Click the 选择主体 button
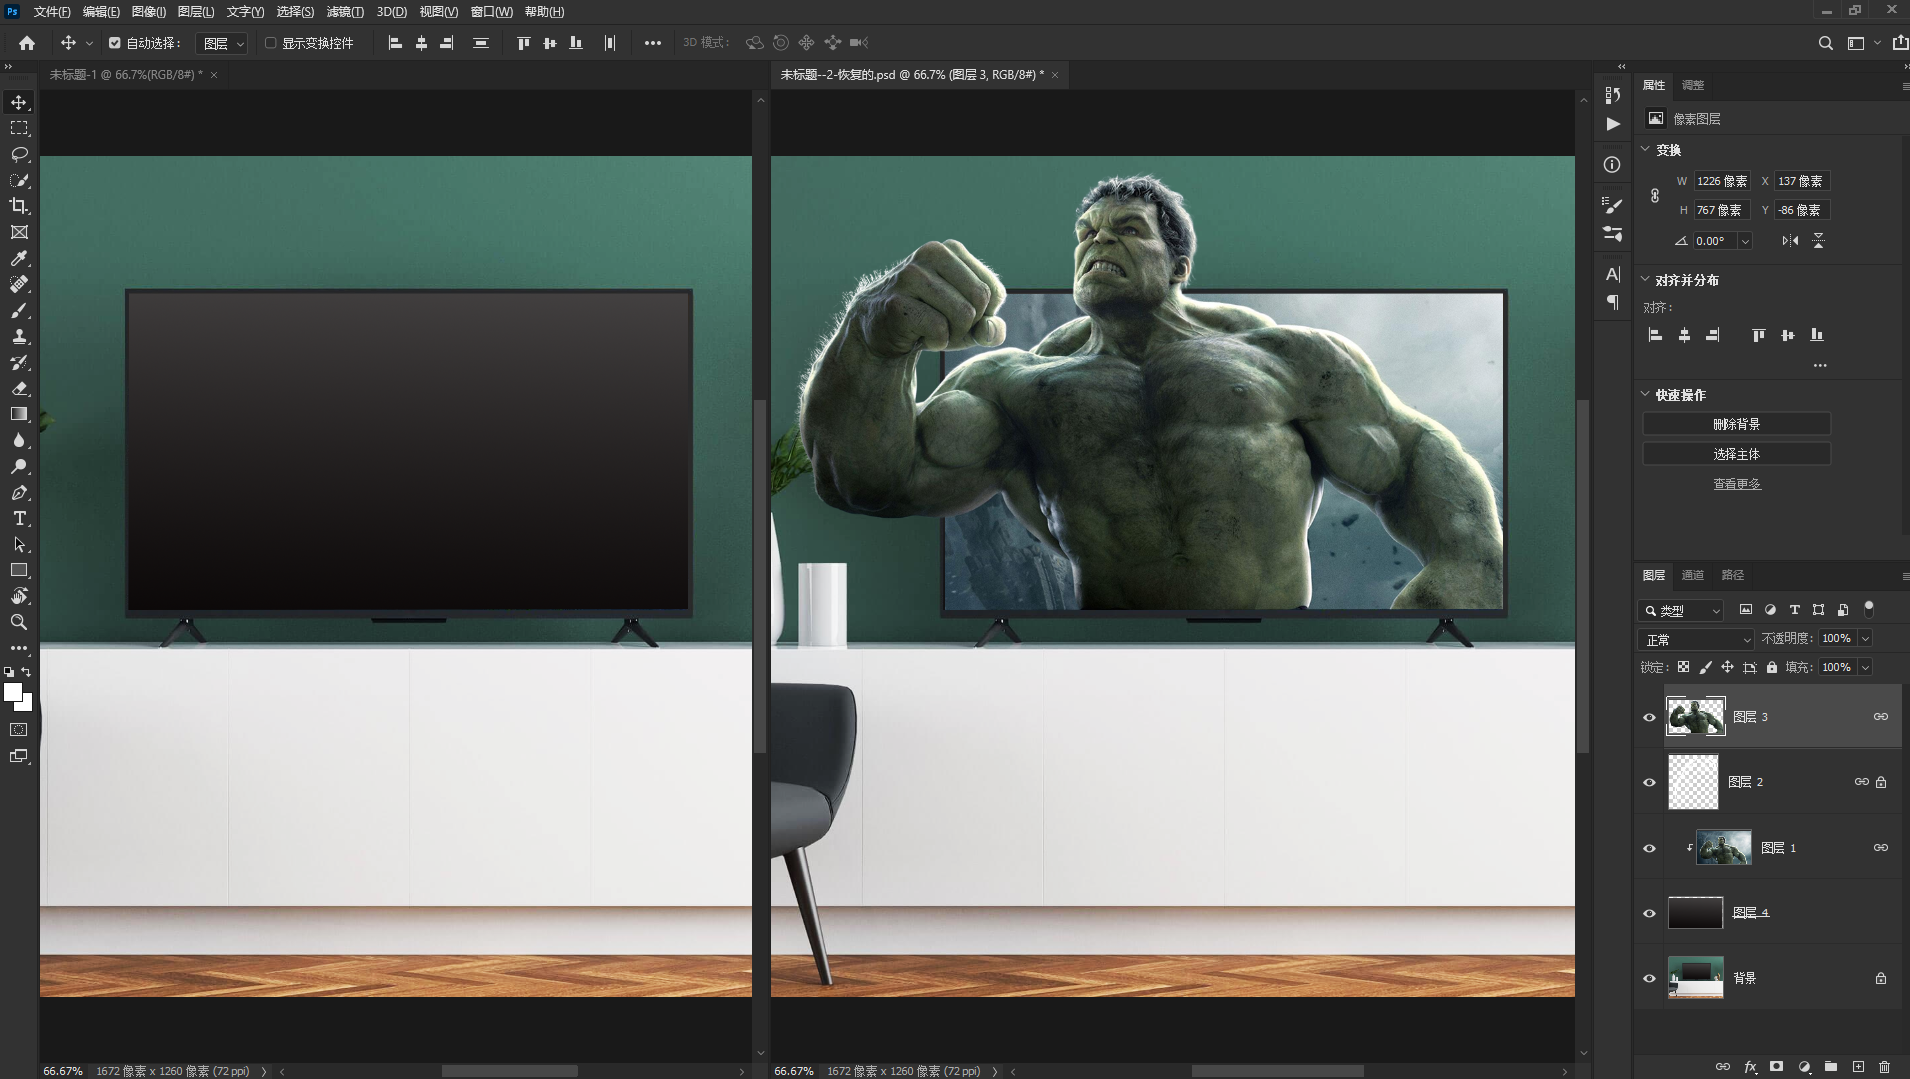Screen dimensions: 1910x1079 (x=1737, y=454)
